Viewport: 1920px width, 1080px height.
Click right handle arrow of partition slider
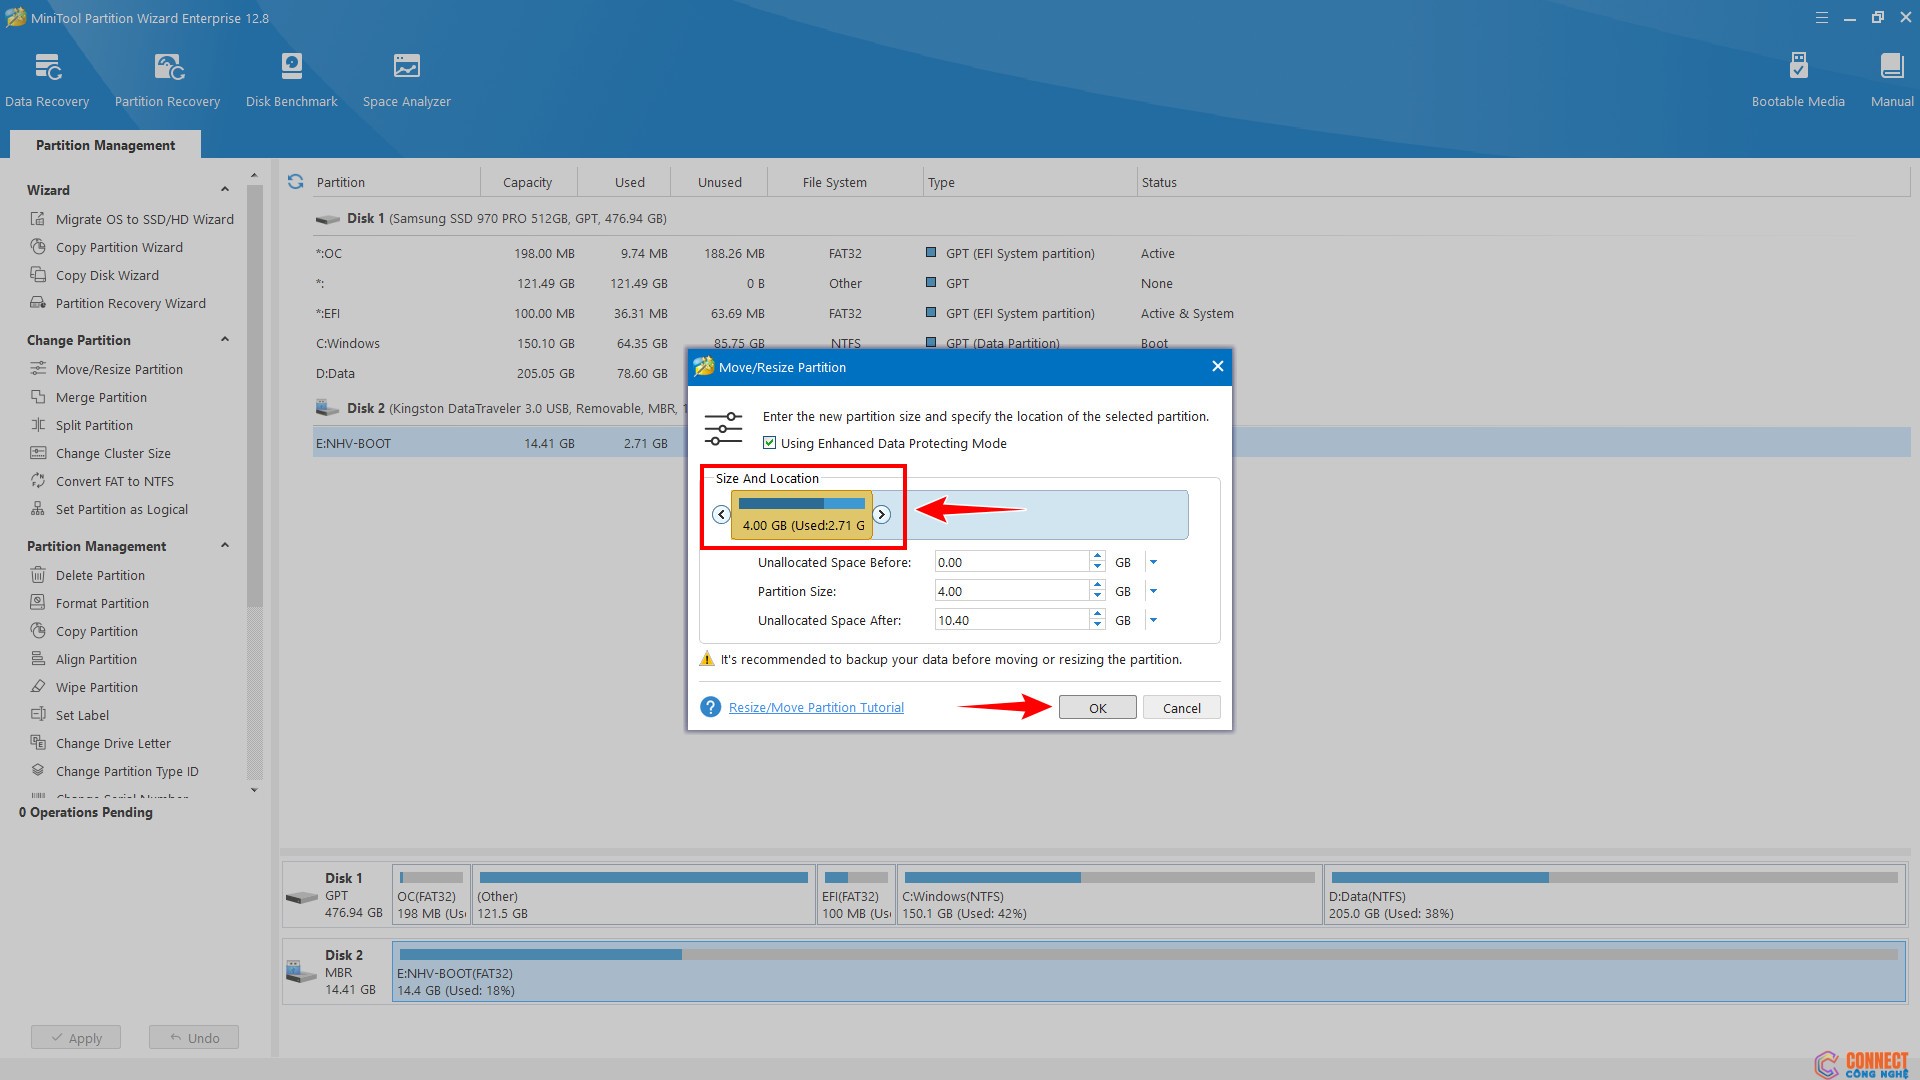pos(881,514)
